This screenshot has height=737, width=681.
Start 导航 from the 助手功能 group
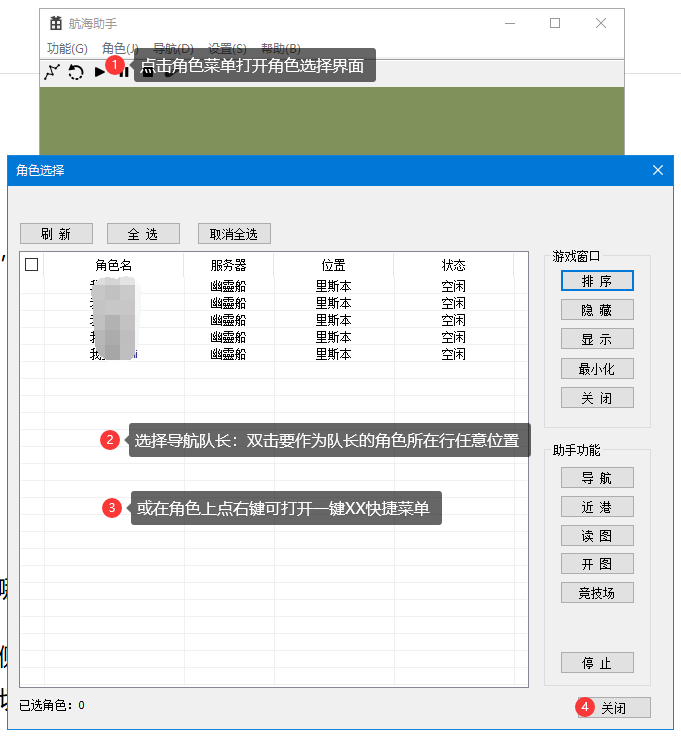click(x=597, y=477)
